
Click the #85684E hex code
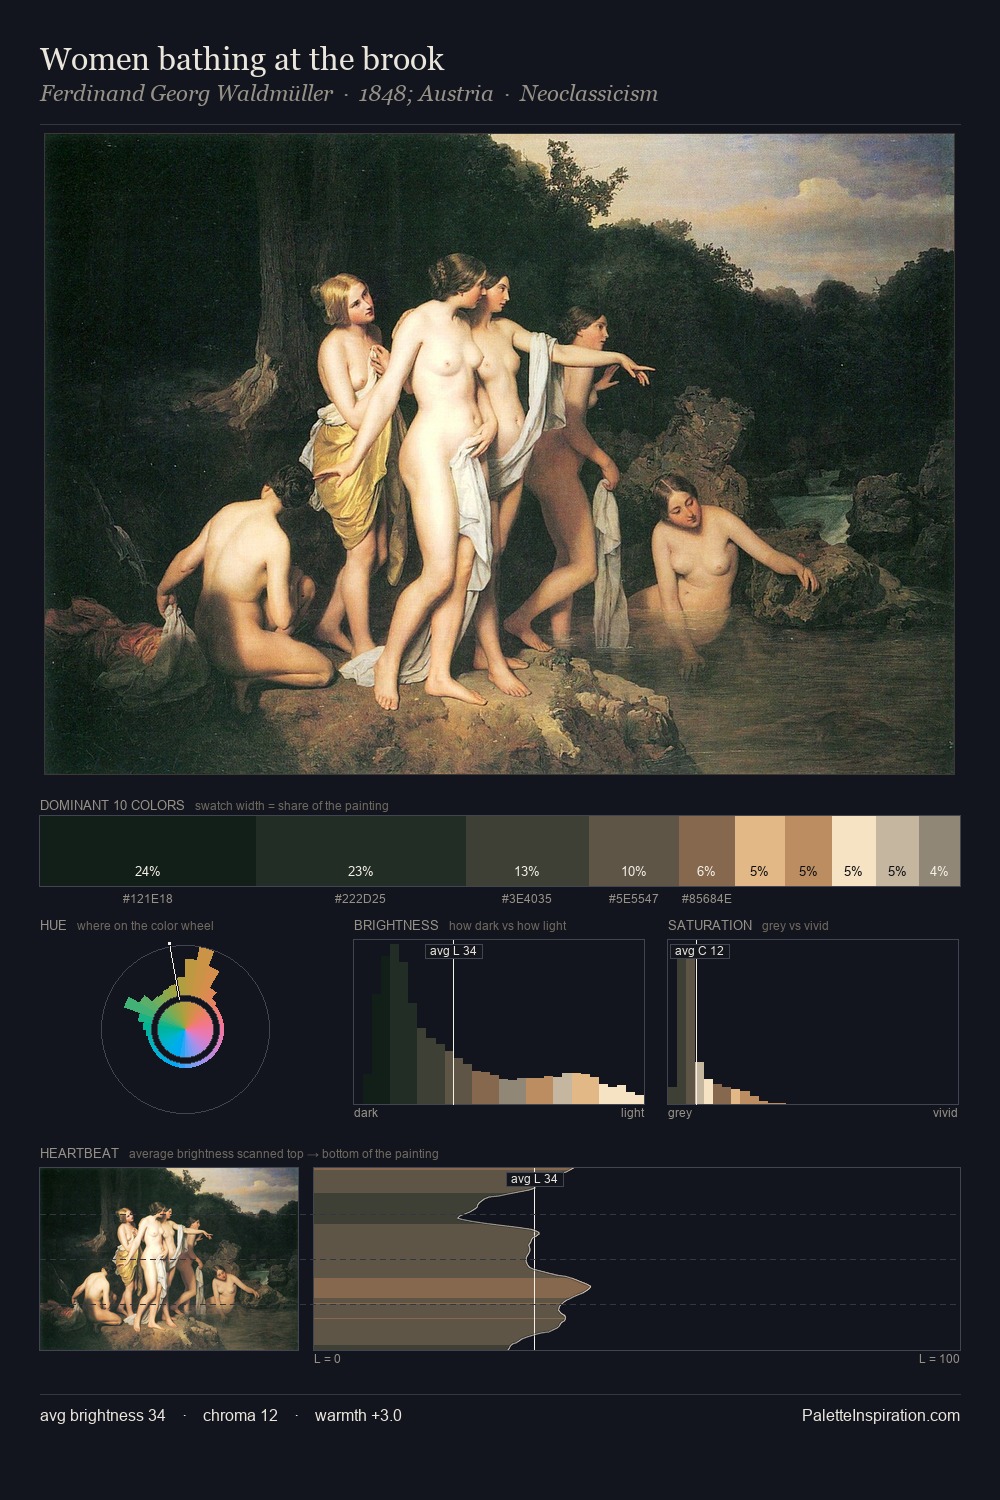[707, 899]
